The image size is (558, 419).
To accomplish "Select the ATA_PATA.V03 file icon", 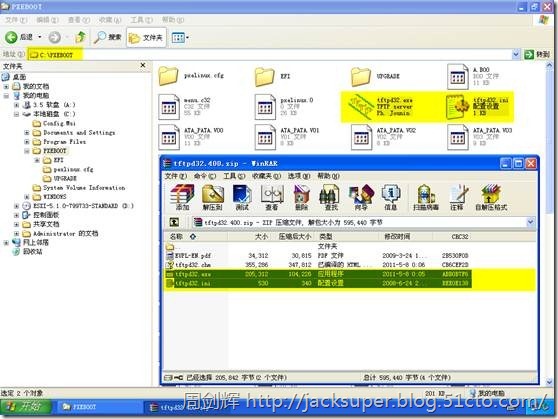I will 457,137.
